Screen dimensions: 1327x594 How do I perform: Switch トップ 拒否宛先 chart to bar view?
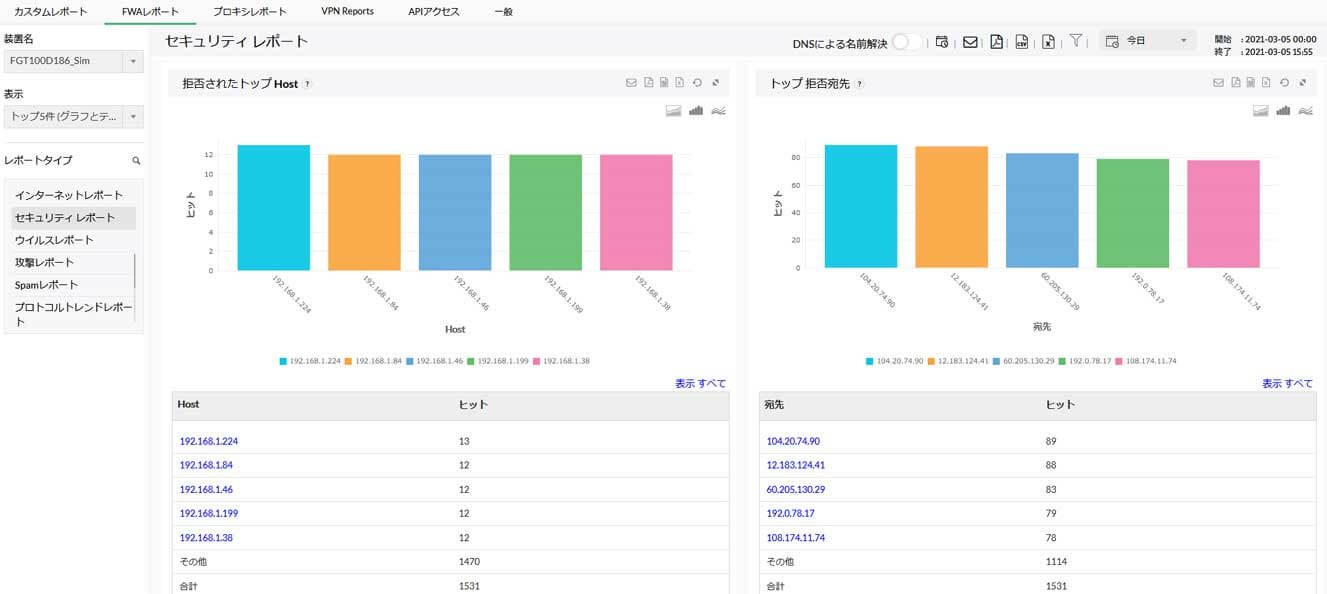(1283, 110)
